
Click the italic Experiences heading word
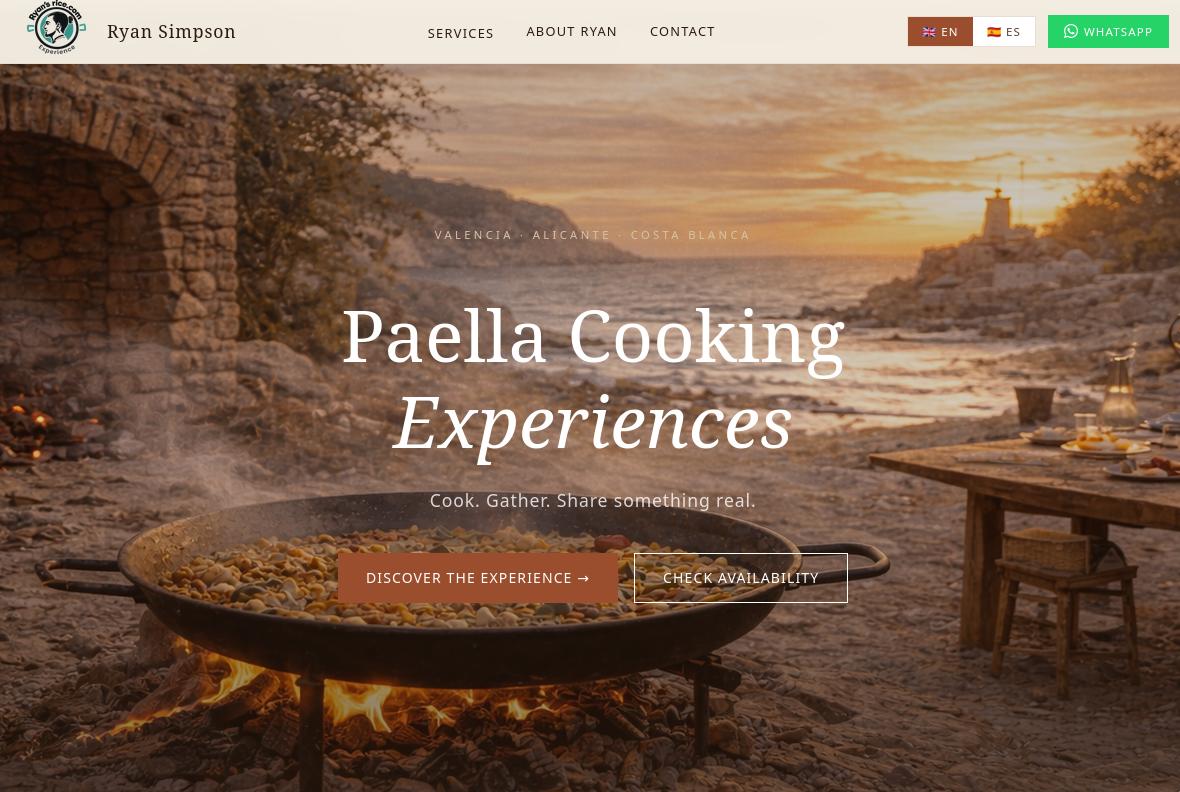tap(592, 424)
